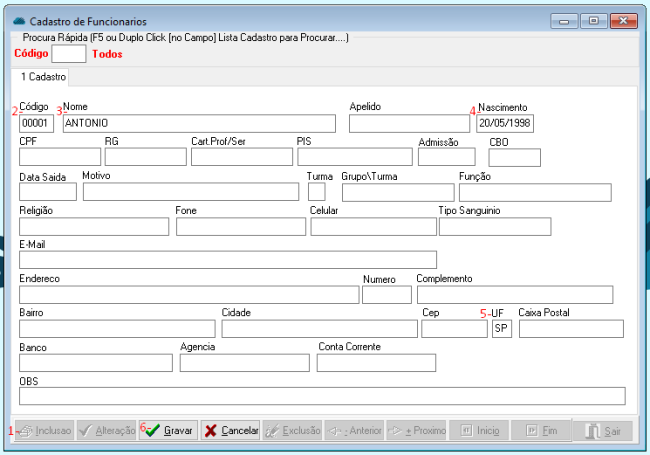Screen dimensions: 650x455
Task: Click the Gravar save button
Action: tap(168, 430)
